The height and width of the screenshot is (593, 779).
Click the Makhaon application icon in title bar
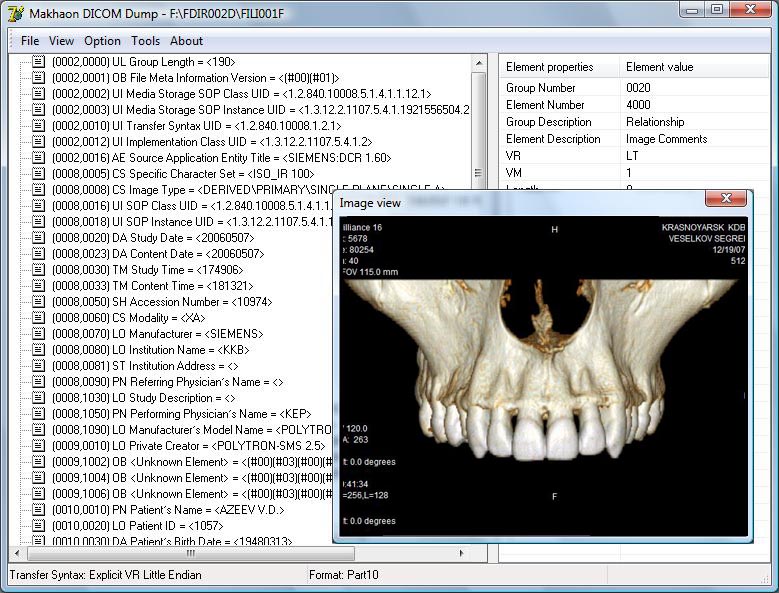(15, 12)
